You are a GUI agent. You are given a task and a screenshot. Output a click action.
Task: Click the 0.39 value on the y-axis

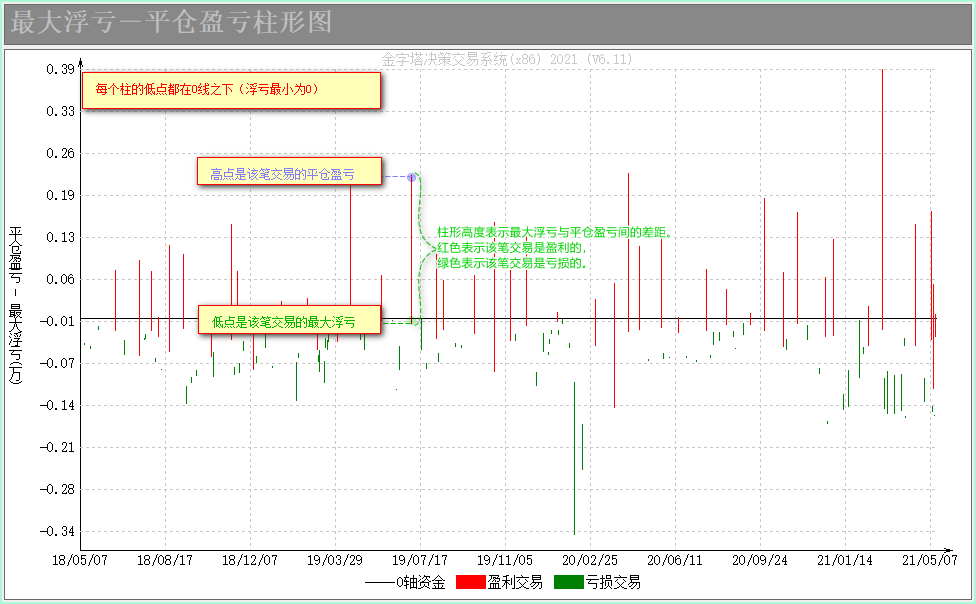[60, 69]
